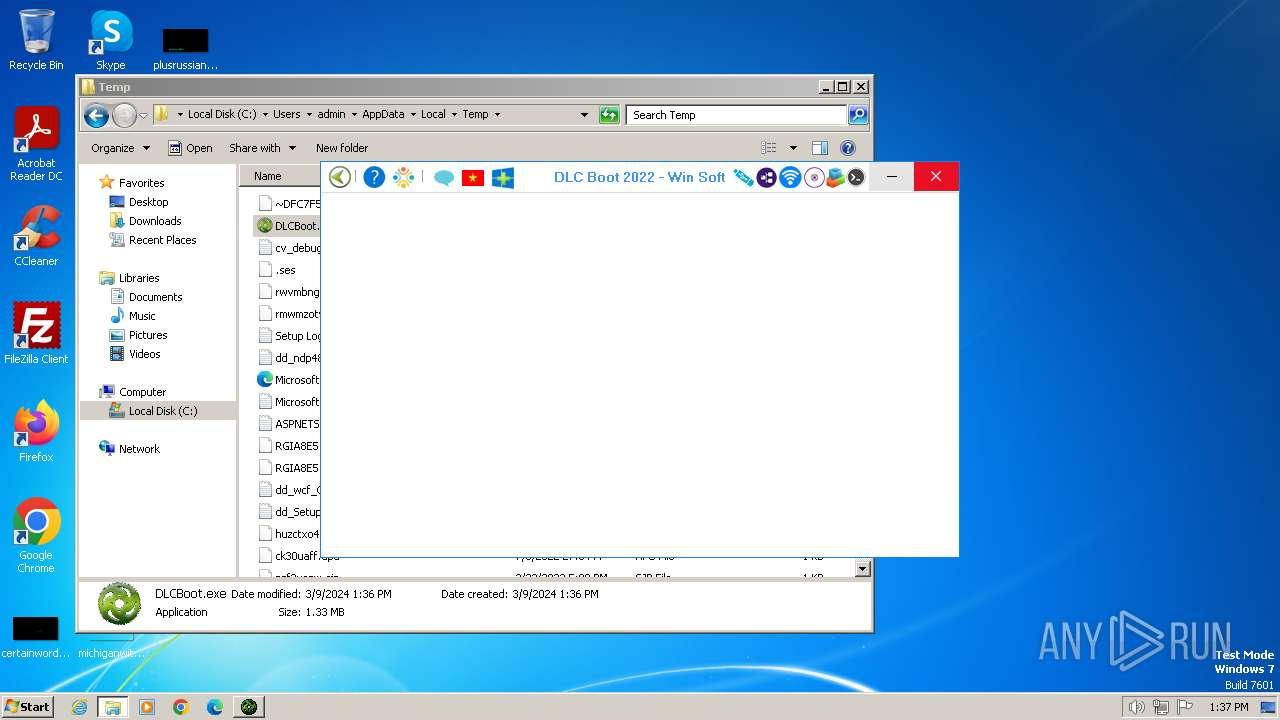
Task: Click the green back arrow in DLC Boot
Action: point(340,177)
